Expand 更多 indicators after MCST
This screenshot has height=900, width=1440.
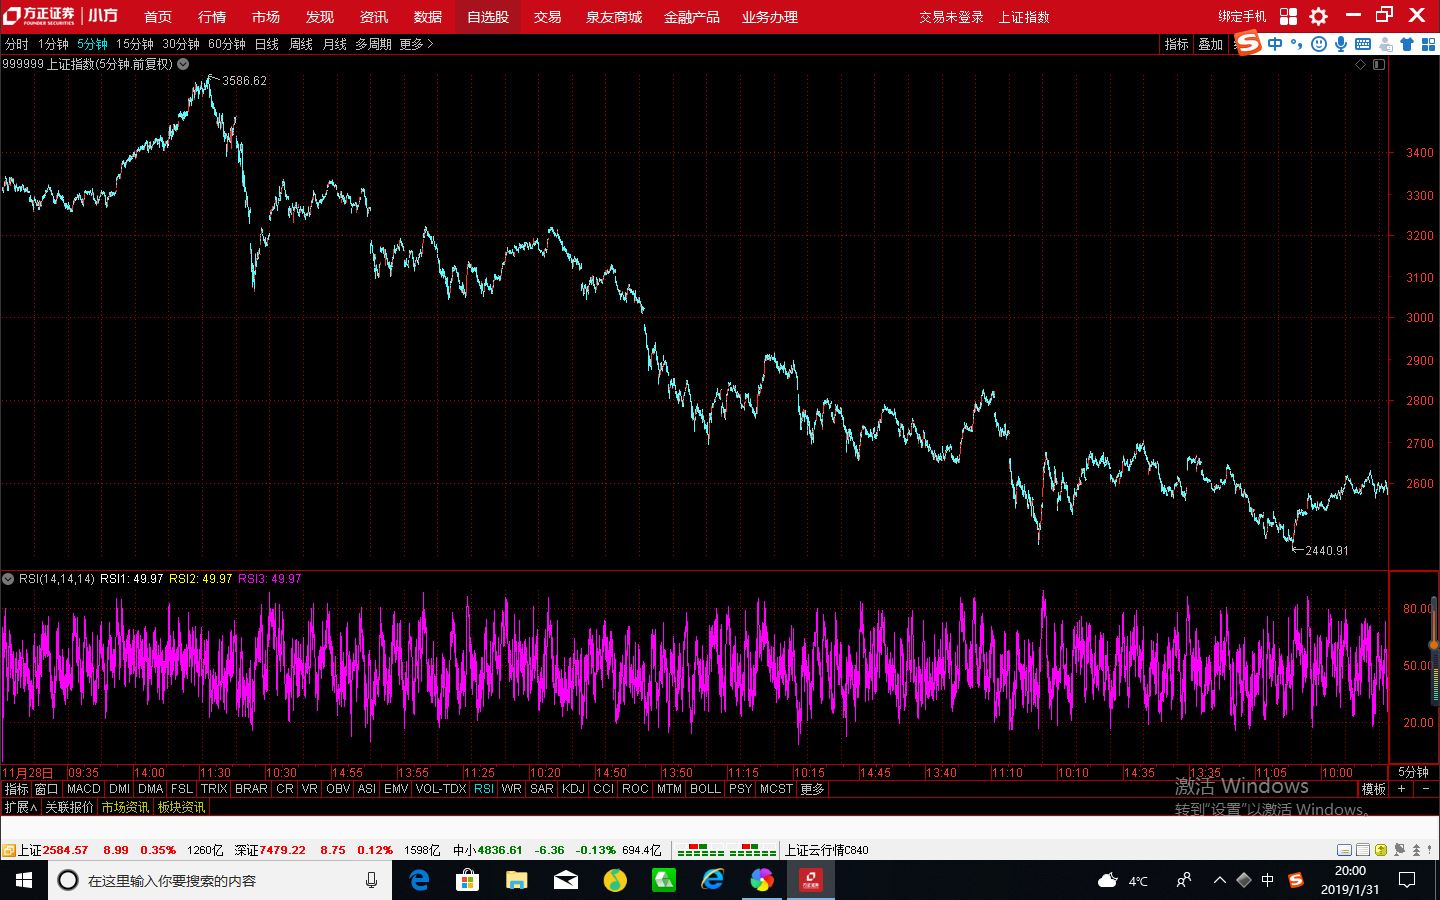(812, 789)
